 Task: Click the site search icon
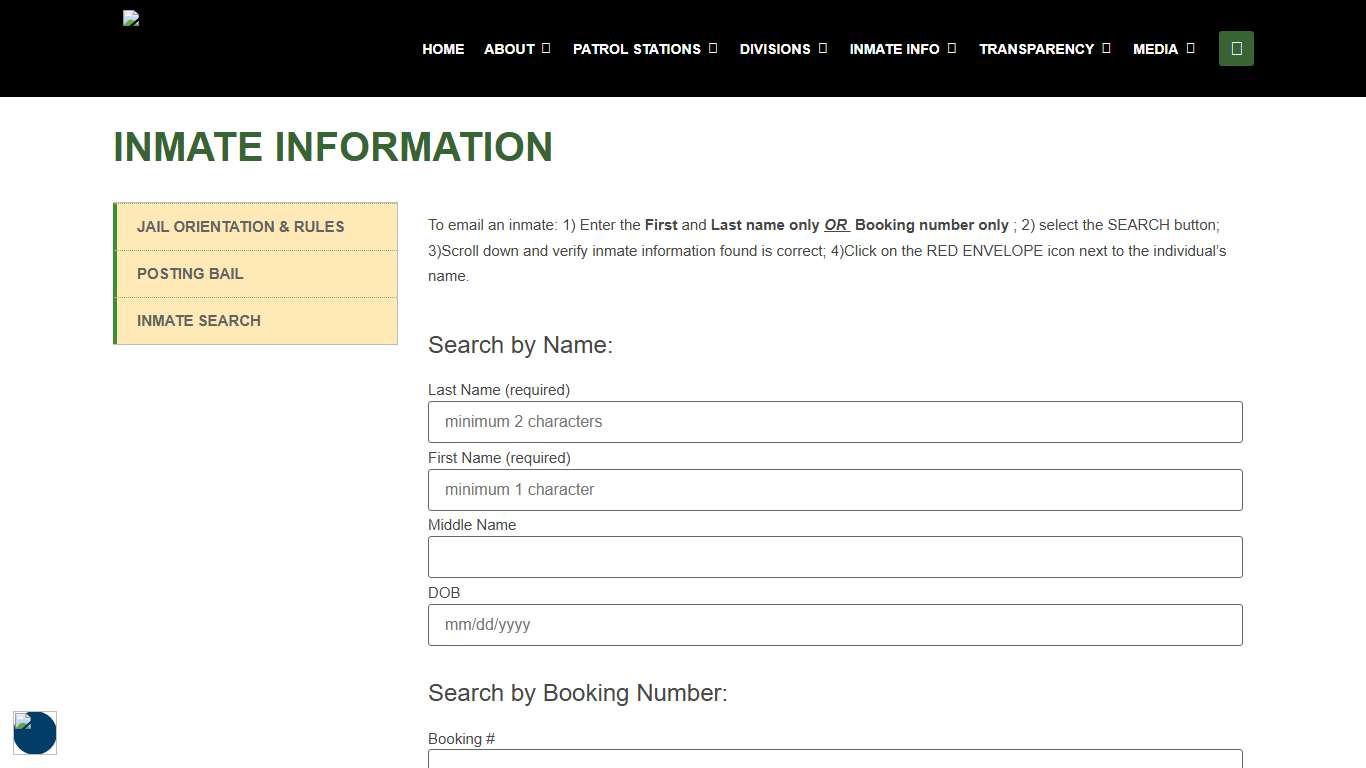pyautogui.click(x=1236, y=48)
